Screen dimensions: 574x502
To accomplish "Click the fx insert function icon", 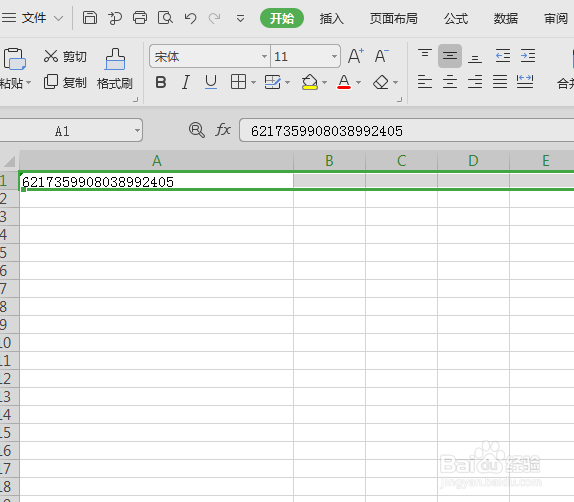I will (x=223, y=130).
